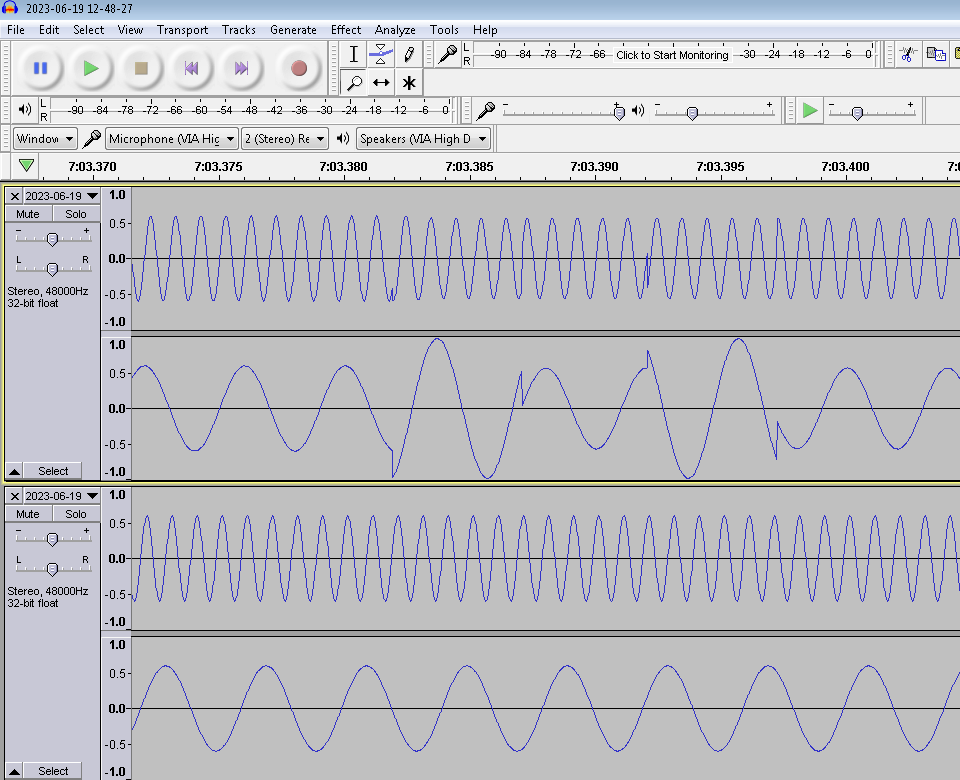
Task: Choose the Draw tool pencil
Action: point(409,54)
